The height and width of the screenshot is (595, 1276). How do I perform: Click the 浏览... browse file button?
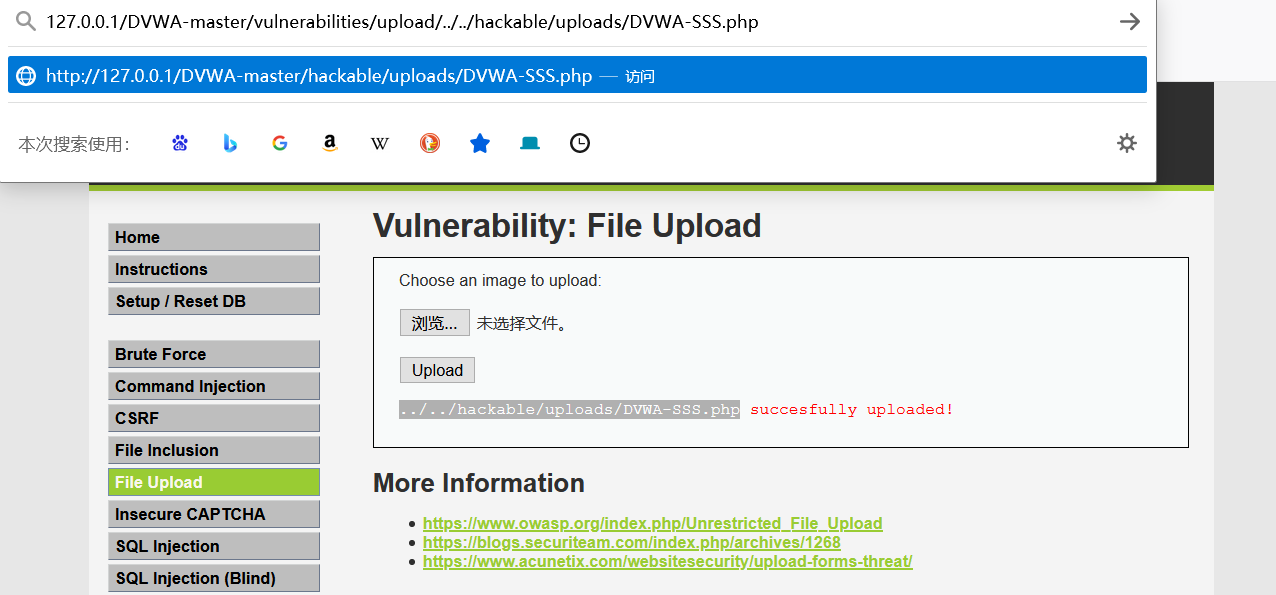pos(435,323)
